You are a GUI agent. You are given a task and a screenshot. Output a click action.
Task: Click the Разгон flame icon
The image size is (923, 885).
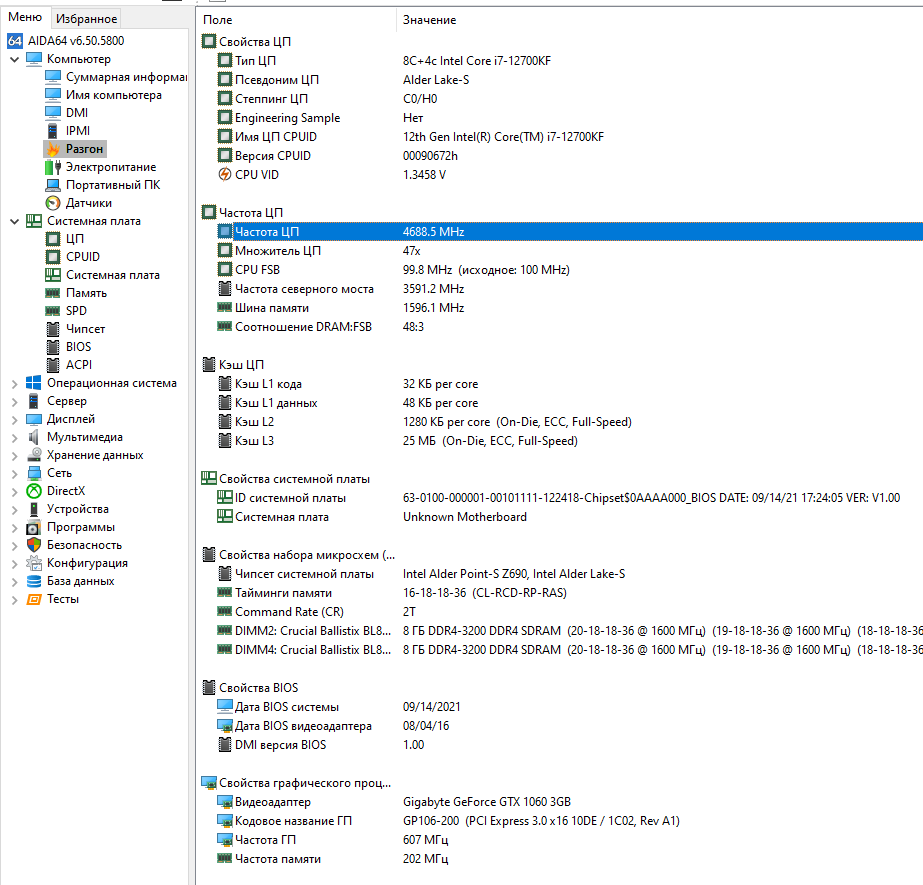pos(53,149)
